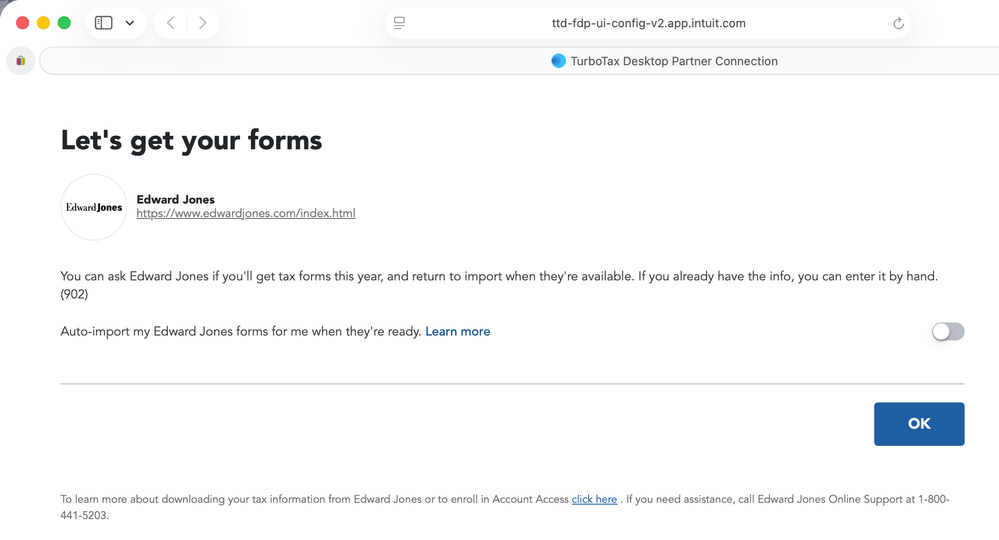Image resolution: width=999 pixels, height=540 pixels.
Task: Open the Learn more link
Action: [457, 331]
